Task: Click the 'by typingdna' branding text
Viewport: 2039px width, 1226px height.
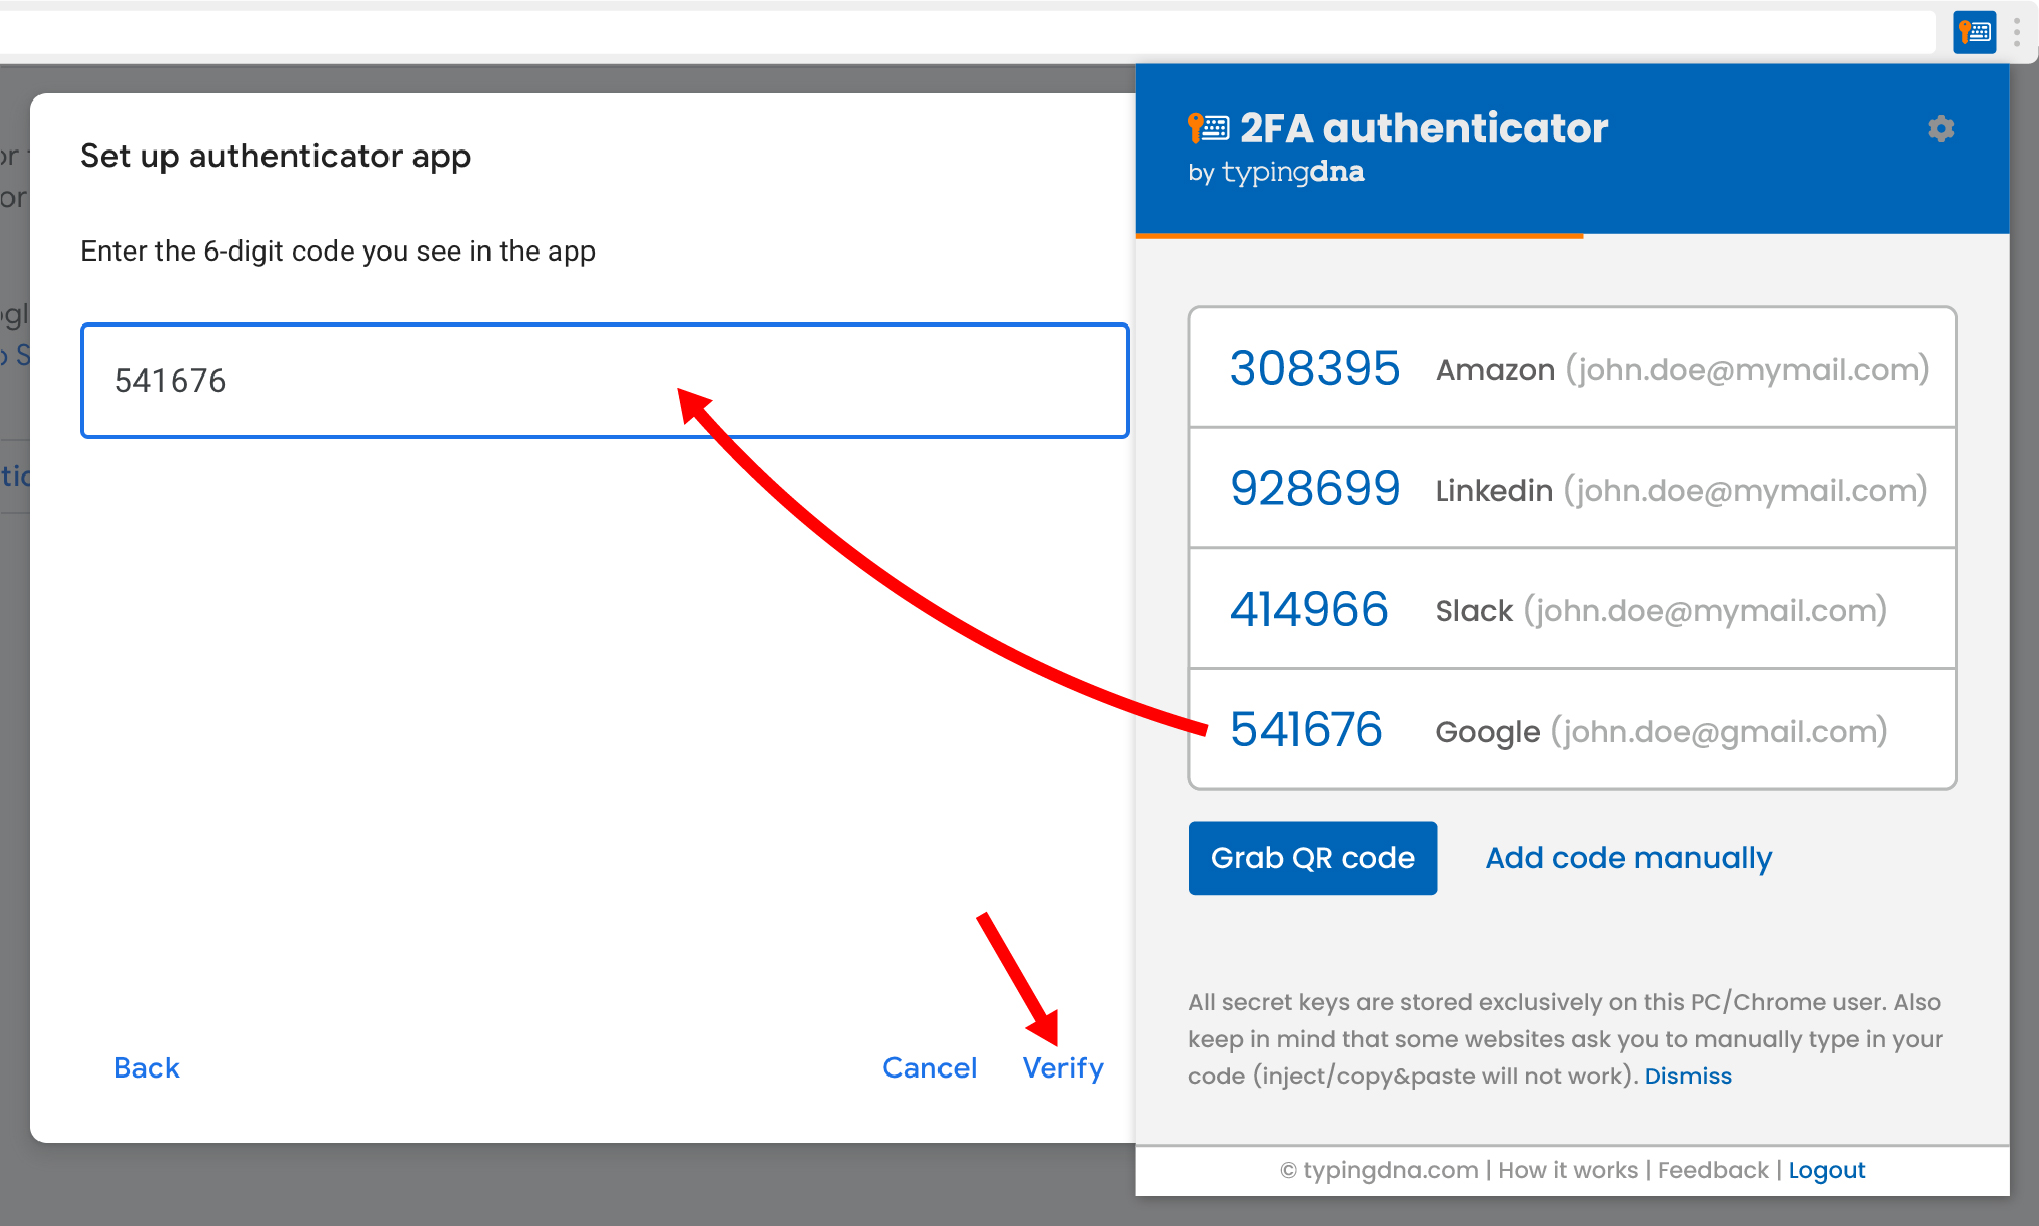Action: [x=1276, y=172]
